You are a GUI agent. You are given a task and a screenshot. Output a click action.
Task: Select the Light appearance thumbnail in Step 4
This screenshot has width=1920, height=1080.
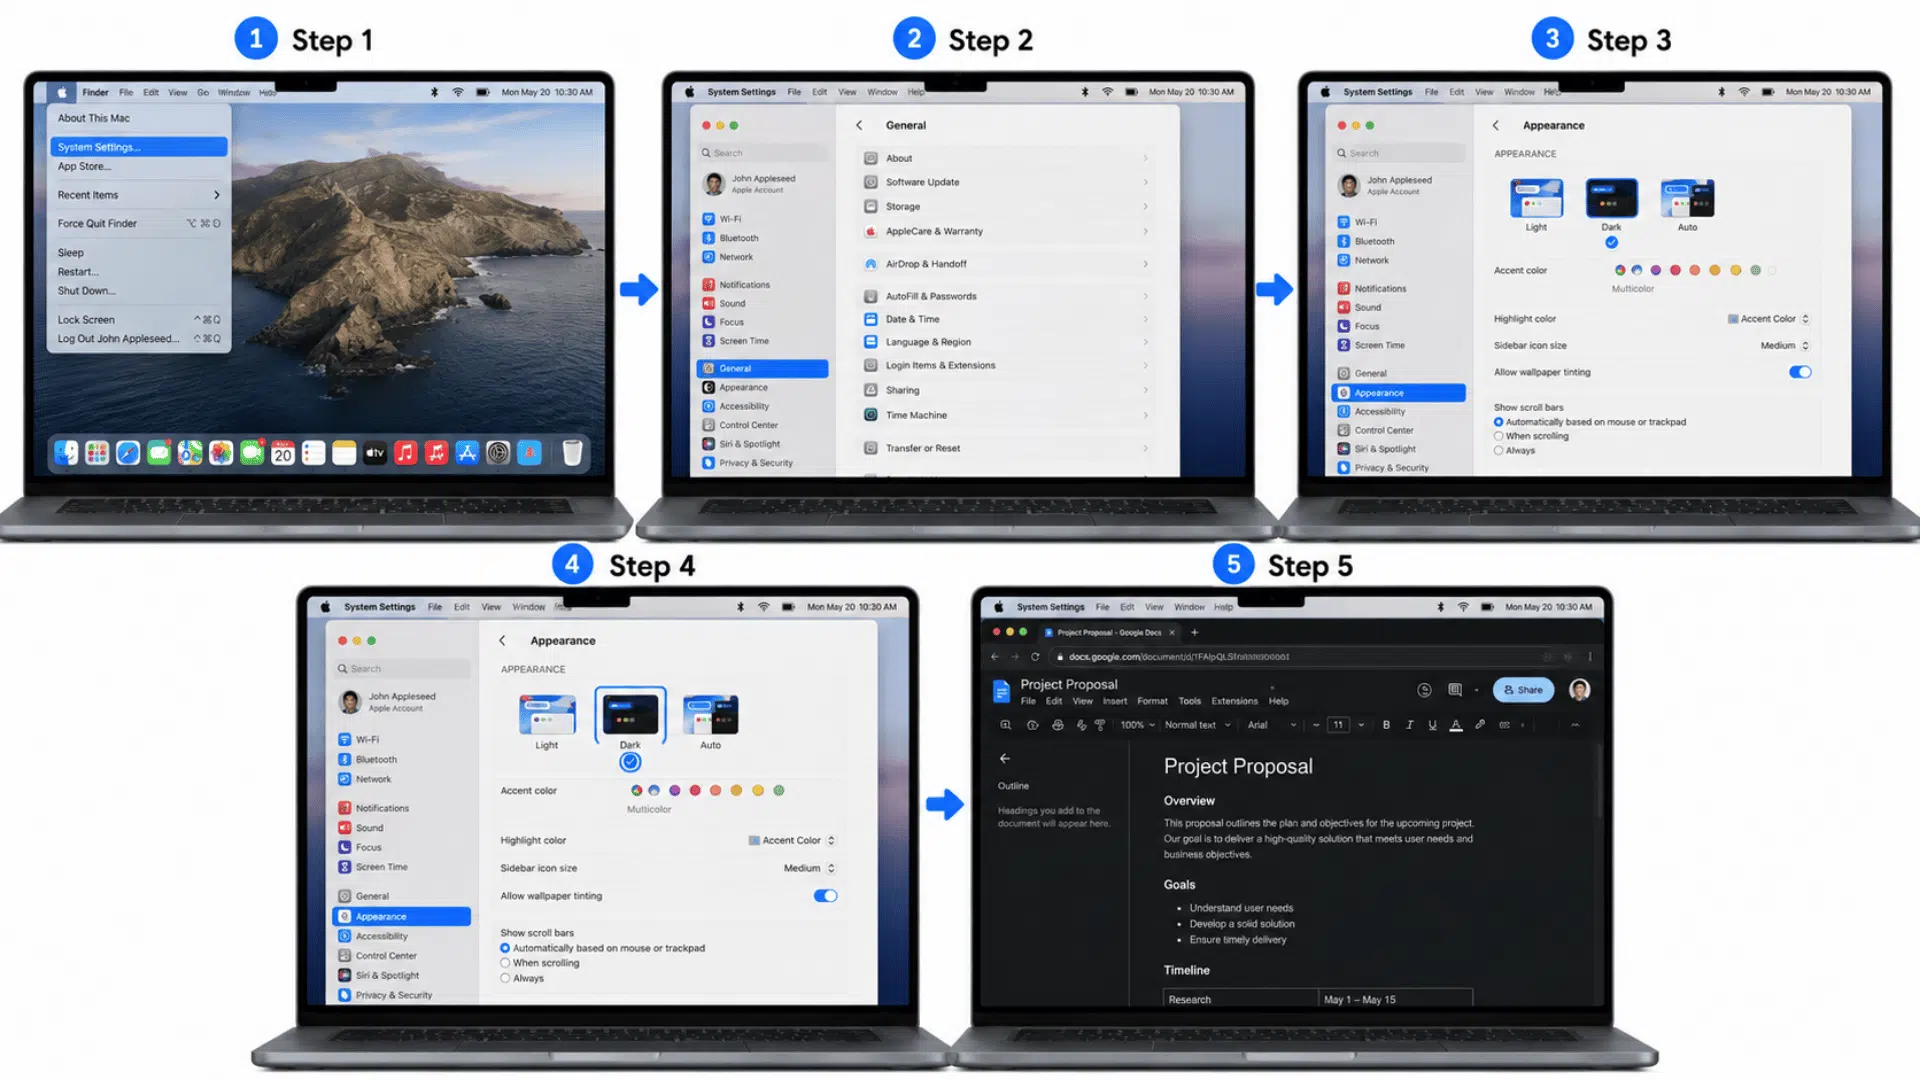pyautogui.click(x=547, y=715)
